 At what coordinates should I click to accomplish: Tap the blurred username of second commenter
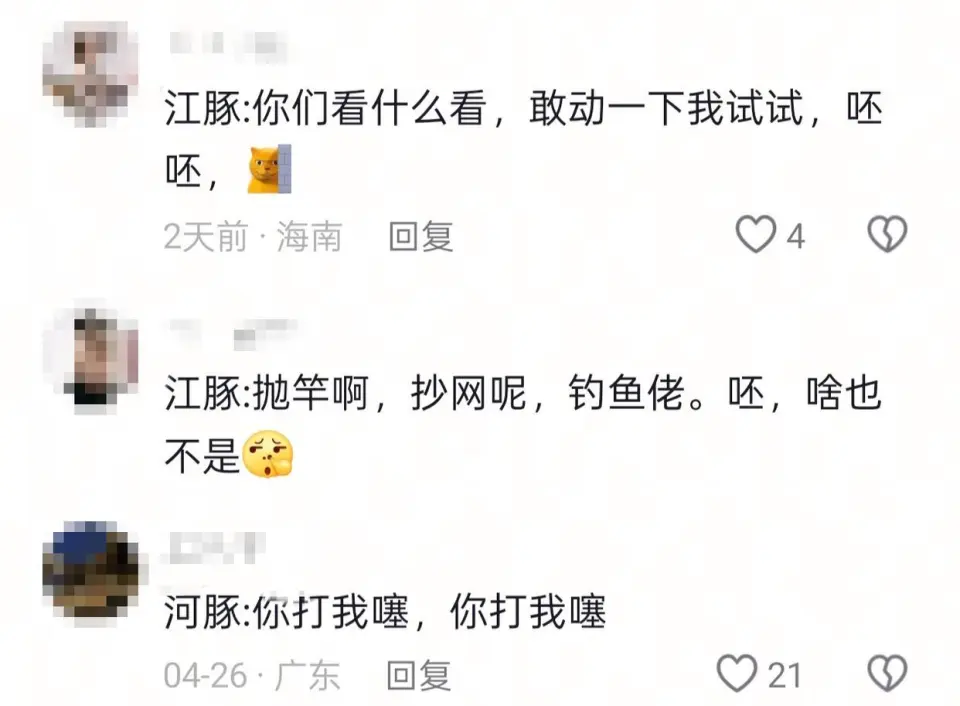tap(233, 334)
